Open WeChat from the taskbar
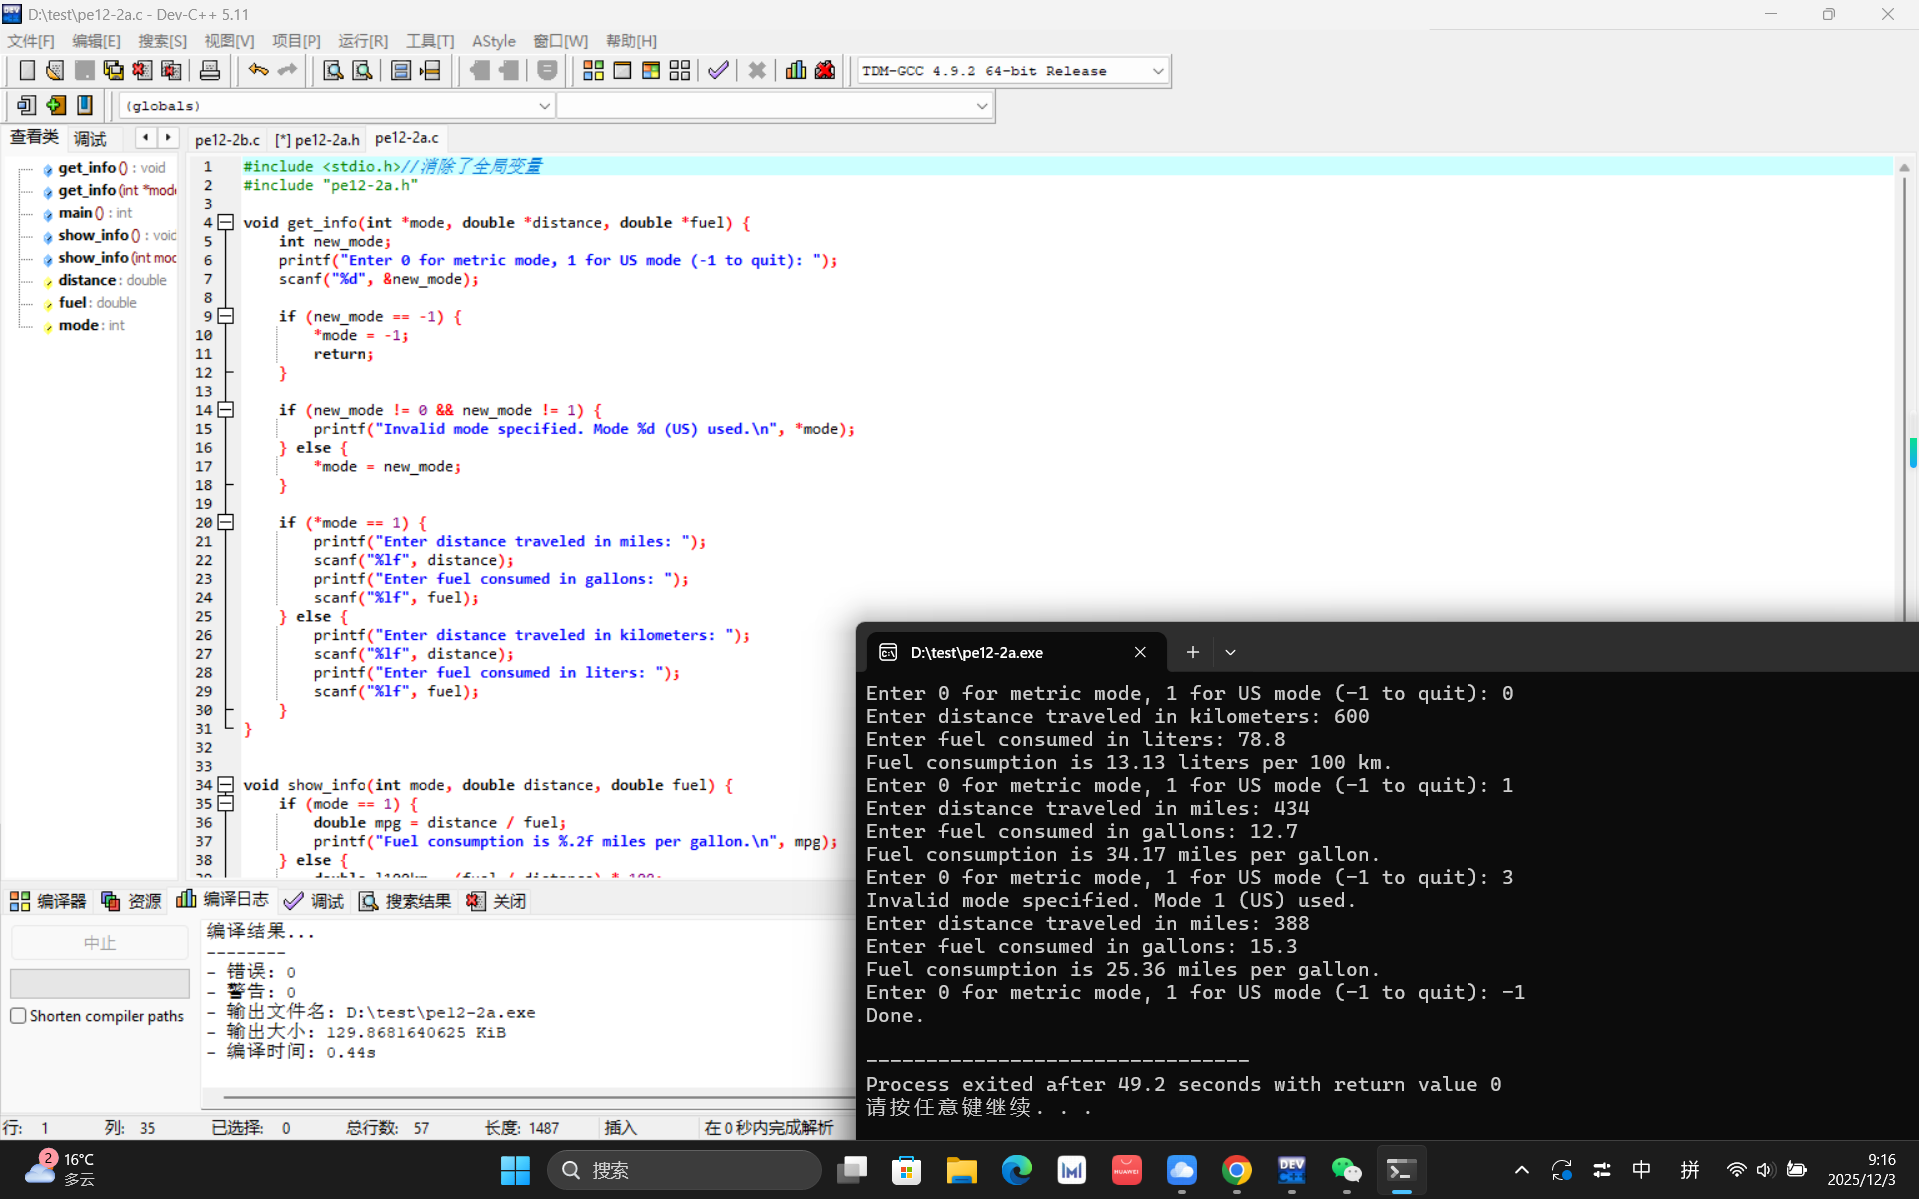The image size is (1919, 1199). (x=1346, y=1170)
